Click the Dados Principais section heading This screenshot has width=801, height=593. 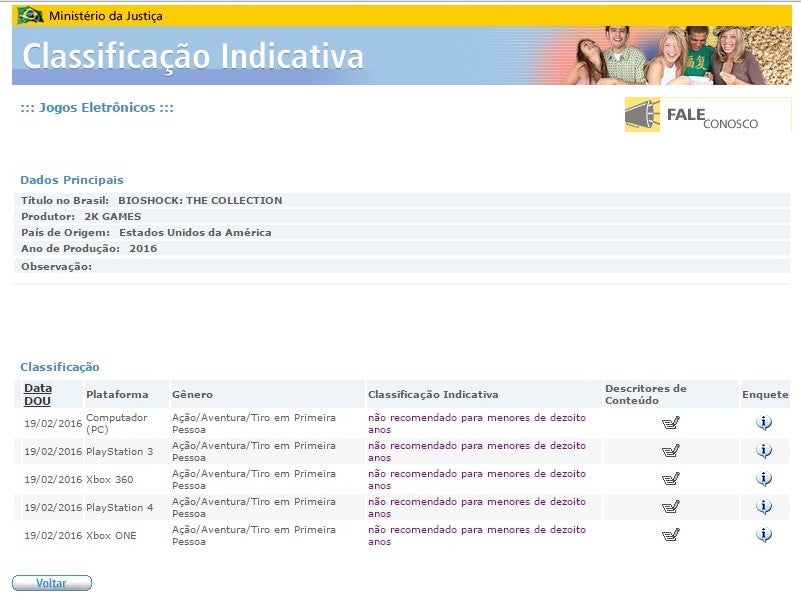(x=72, y=180)
